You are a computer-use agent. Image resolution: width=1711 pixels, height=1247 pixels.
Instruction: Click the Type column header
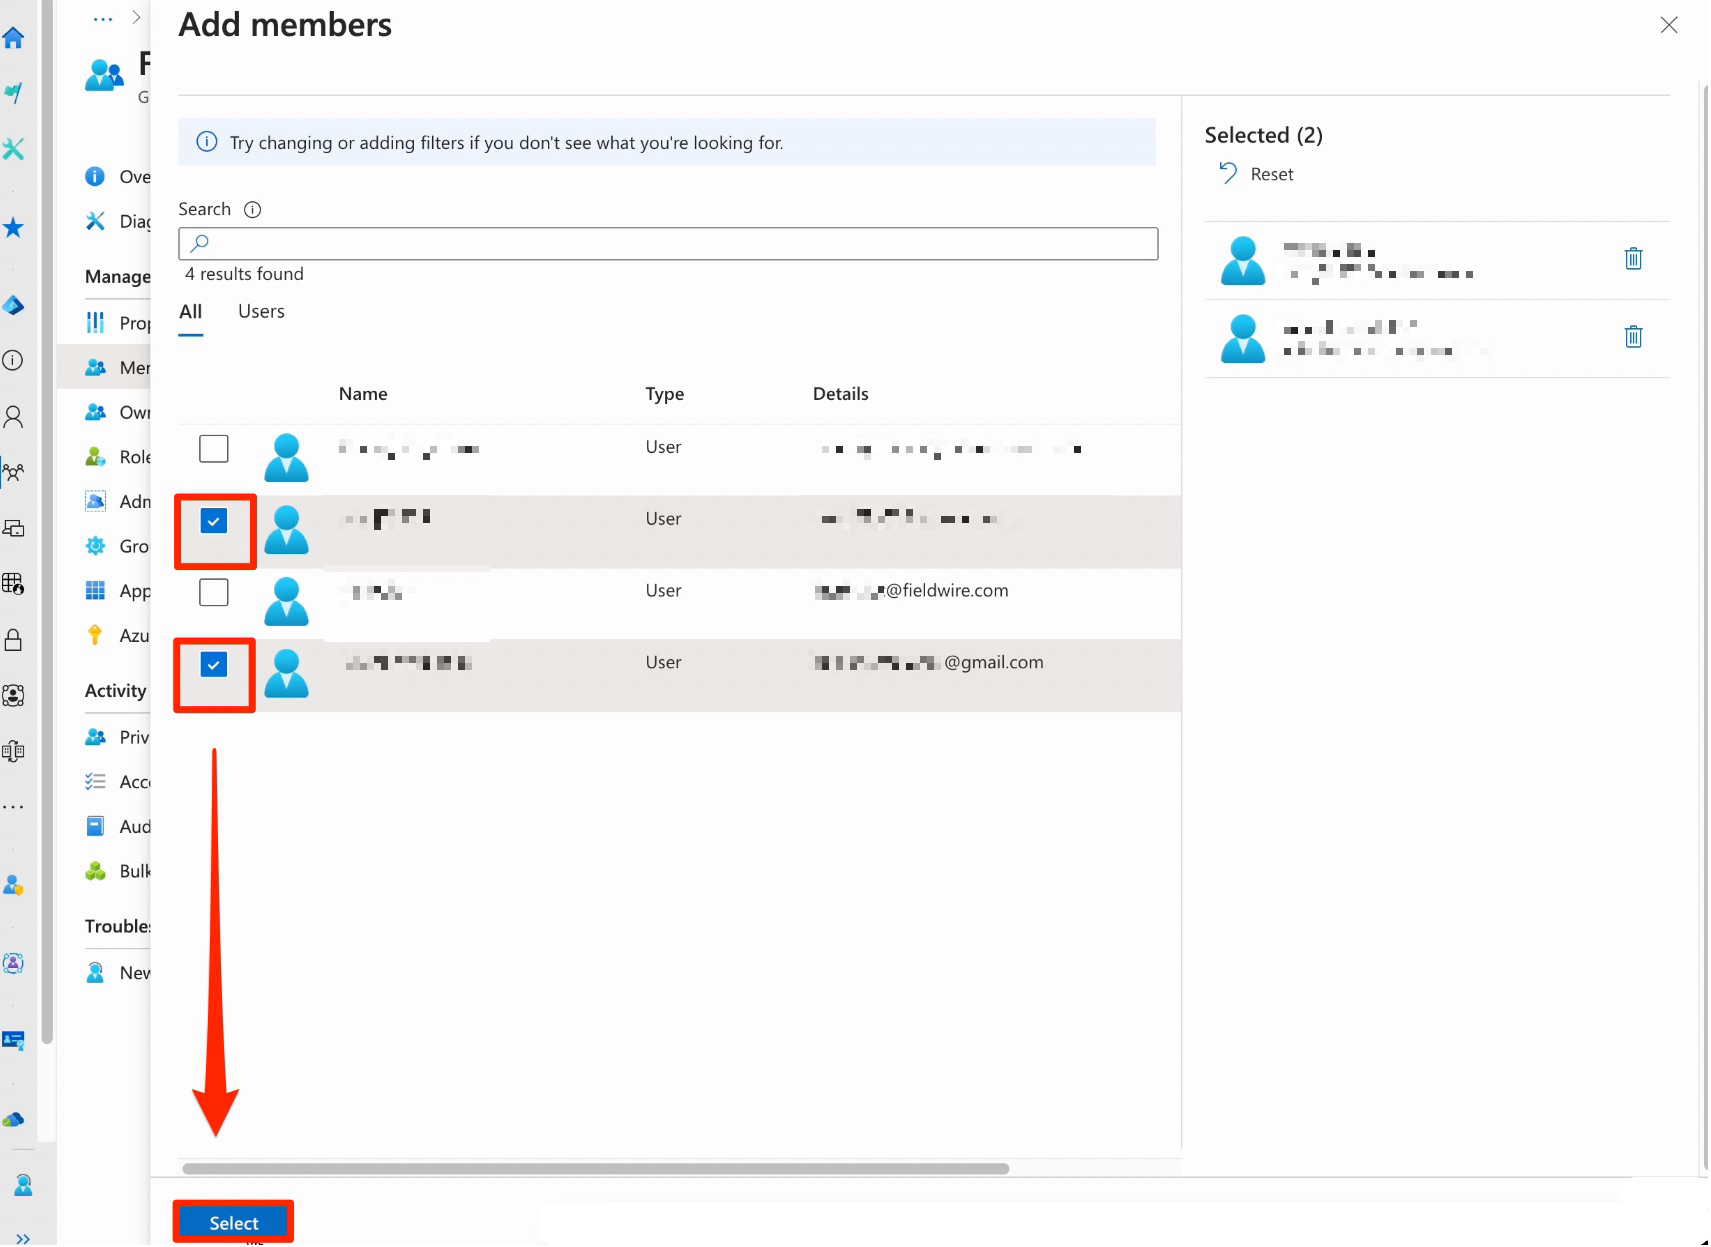click(x=665, y=394)
